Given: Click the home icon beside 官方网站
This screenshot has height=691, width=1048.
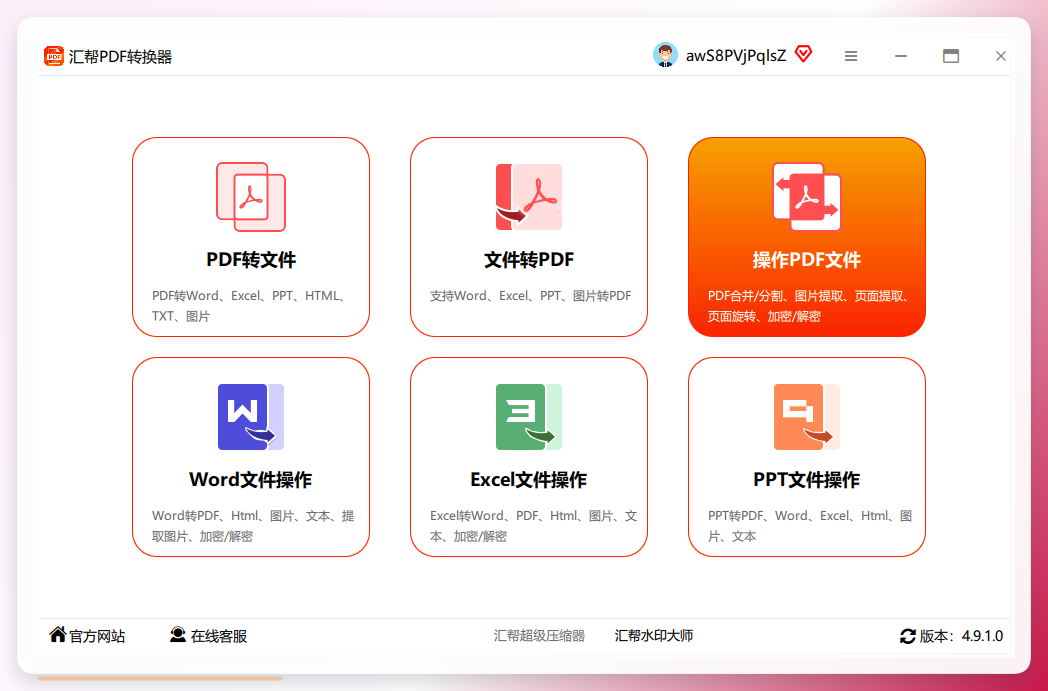Looking at the screenshot, I should pos(58,634).
